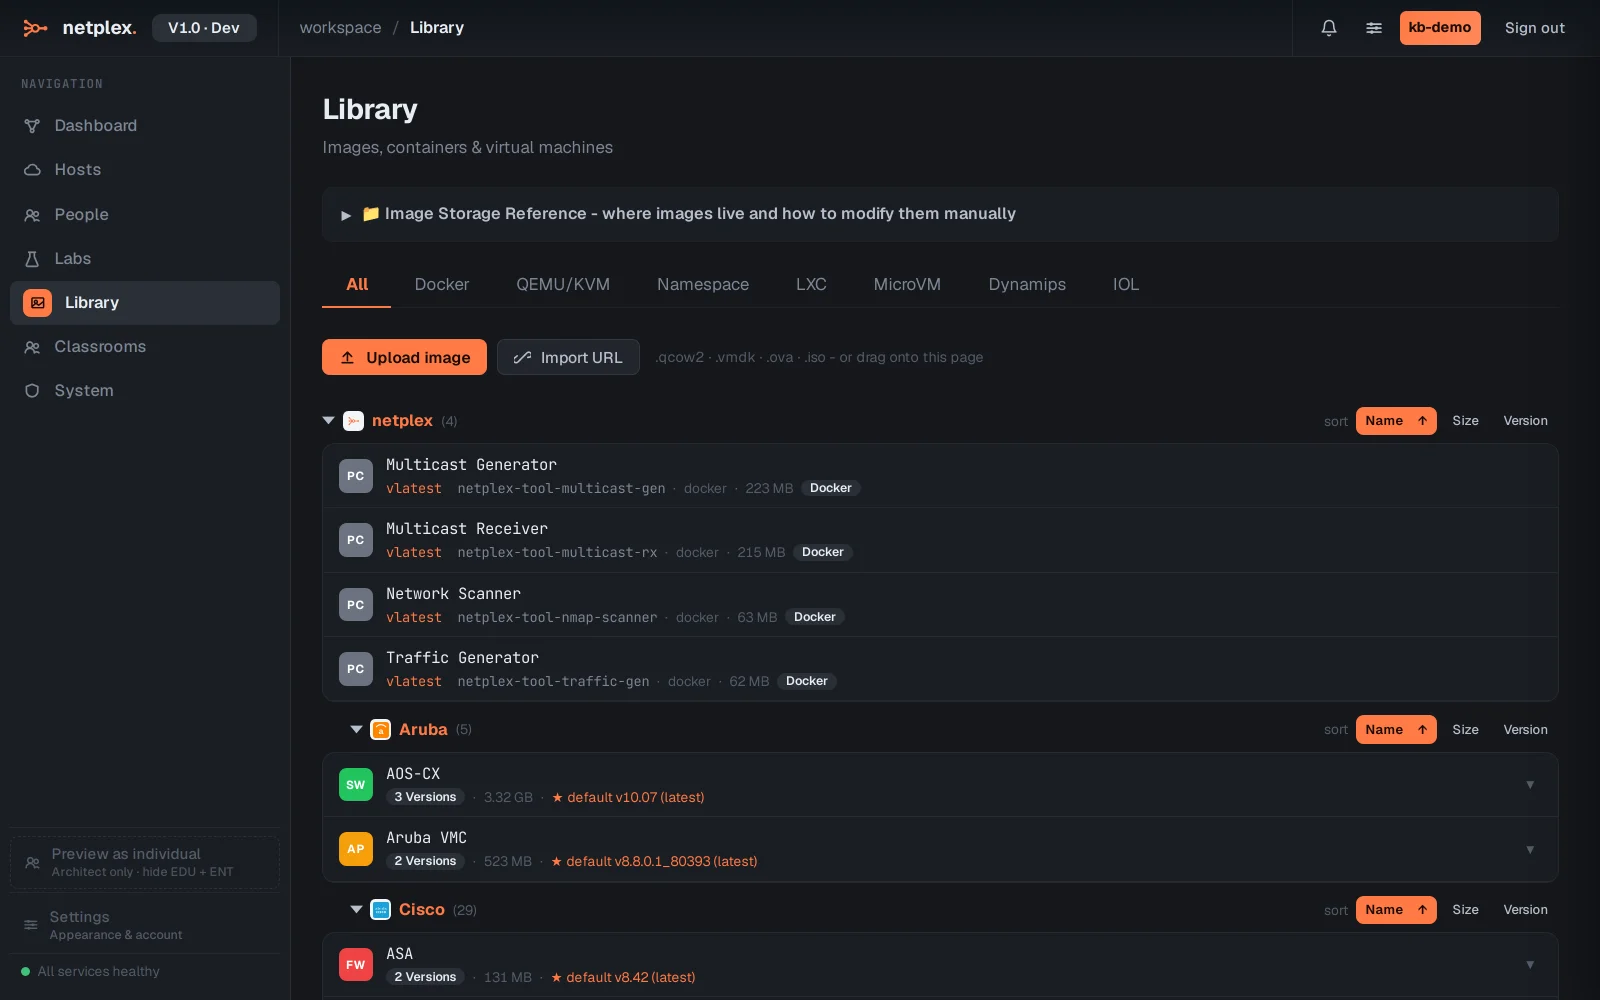Switch to the IOL tab
This screenshot has height=1000, width=1600.
(1126, 285)
